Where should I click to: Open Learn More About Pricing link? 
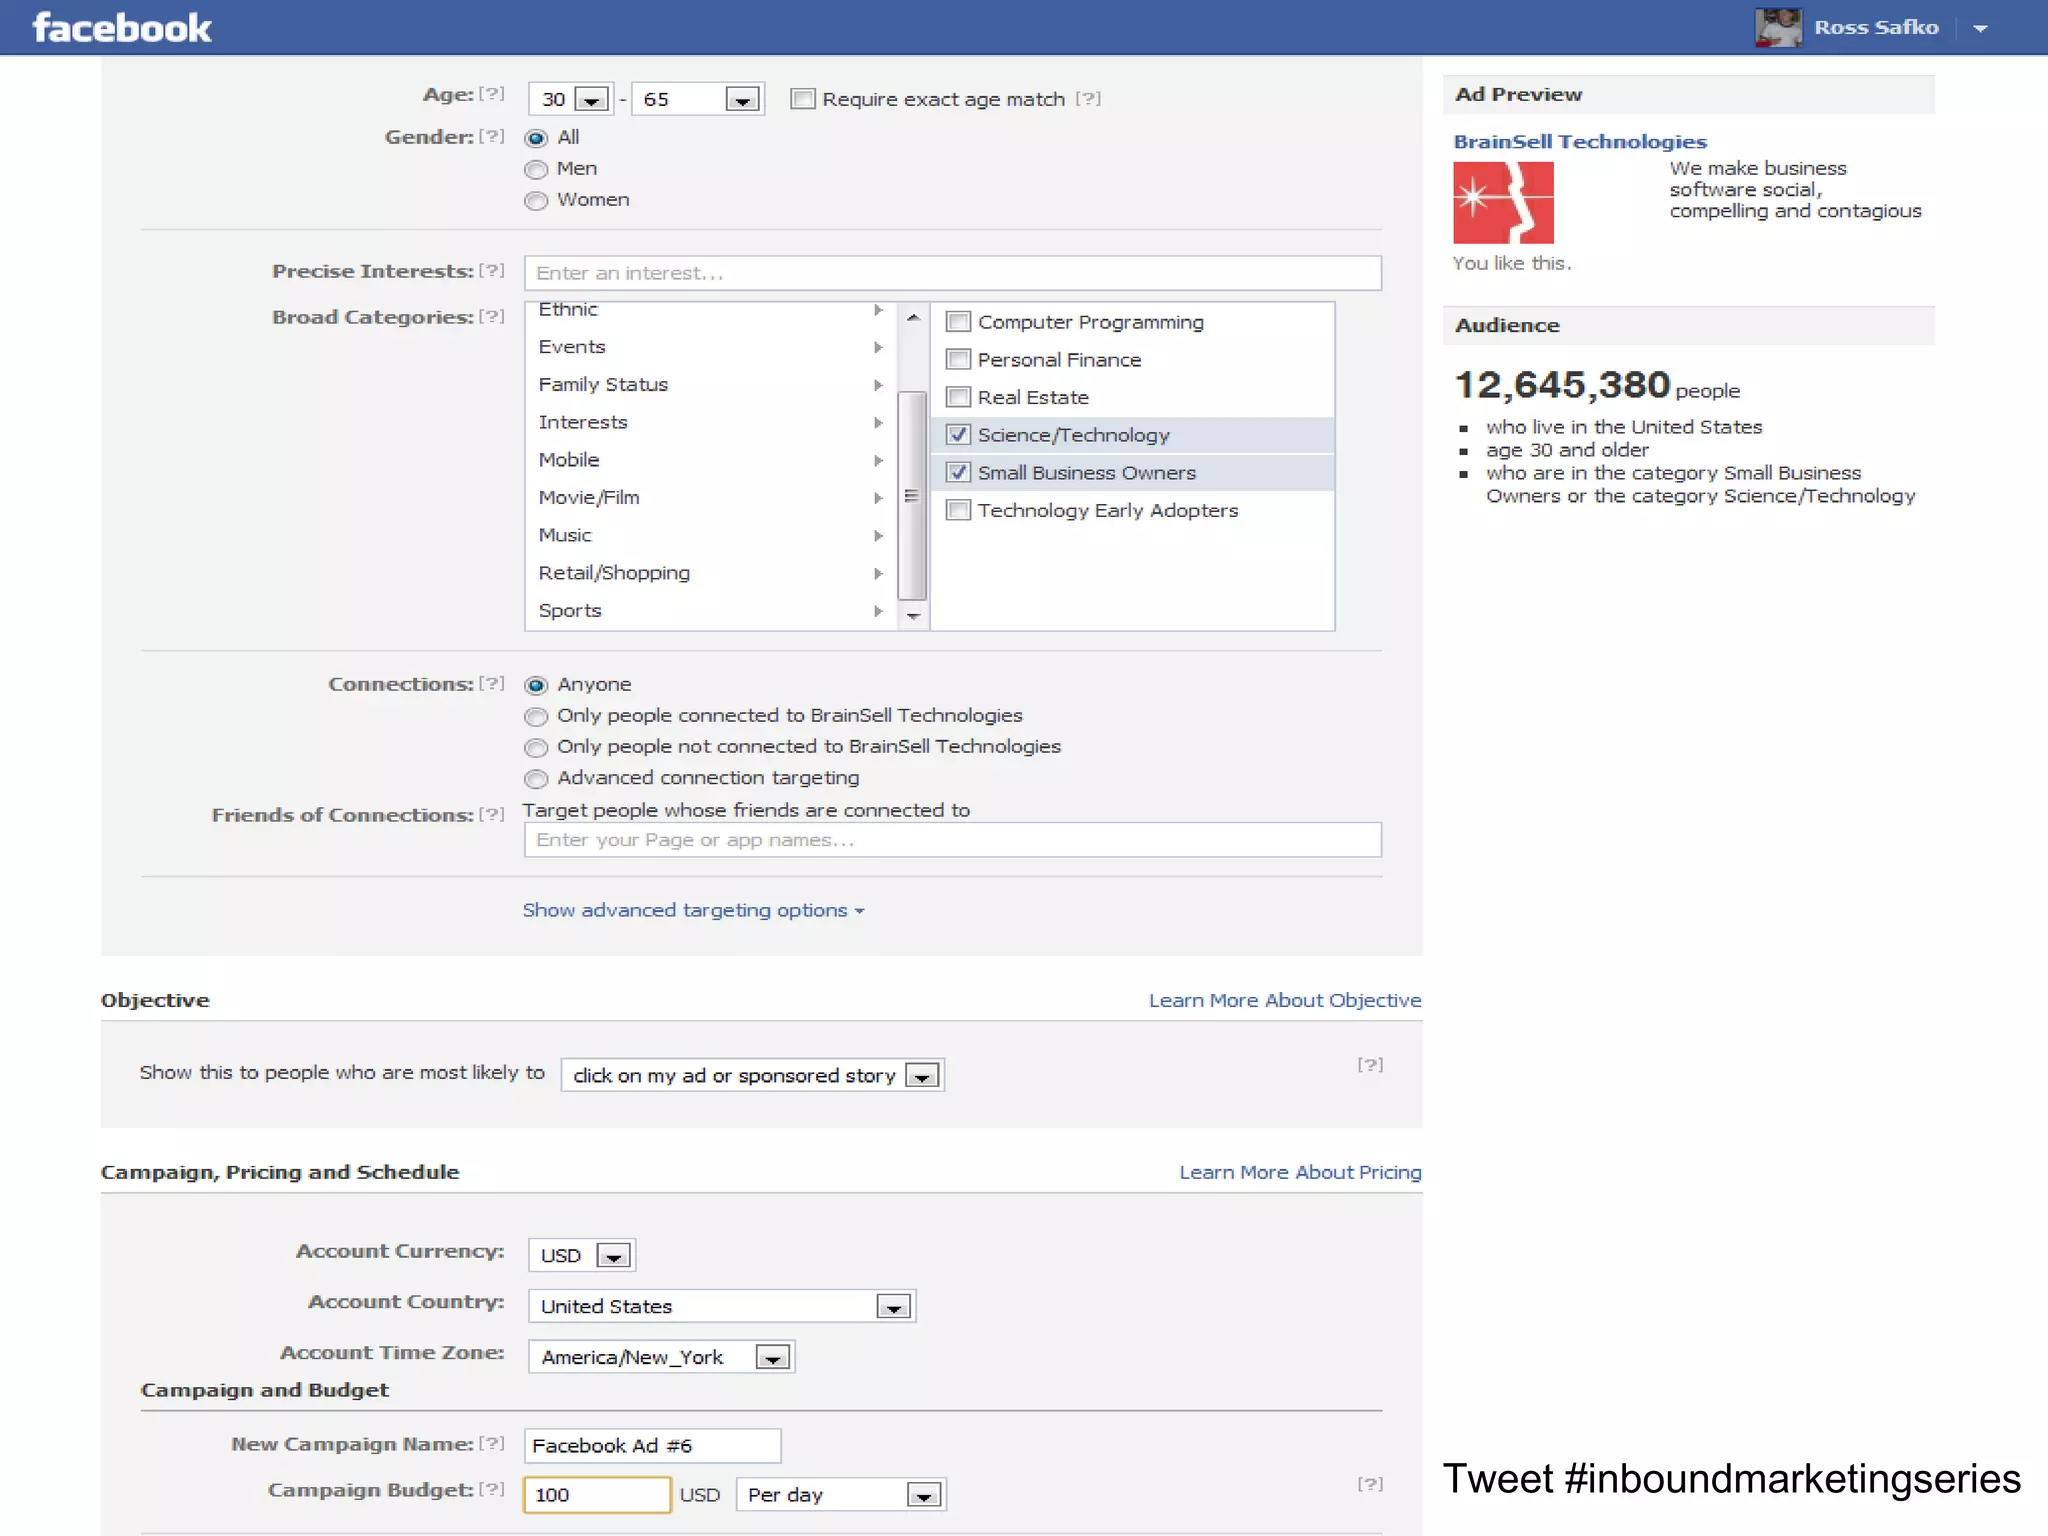tap(1299, 1172)
